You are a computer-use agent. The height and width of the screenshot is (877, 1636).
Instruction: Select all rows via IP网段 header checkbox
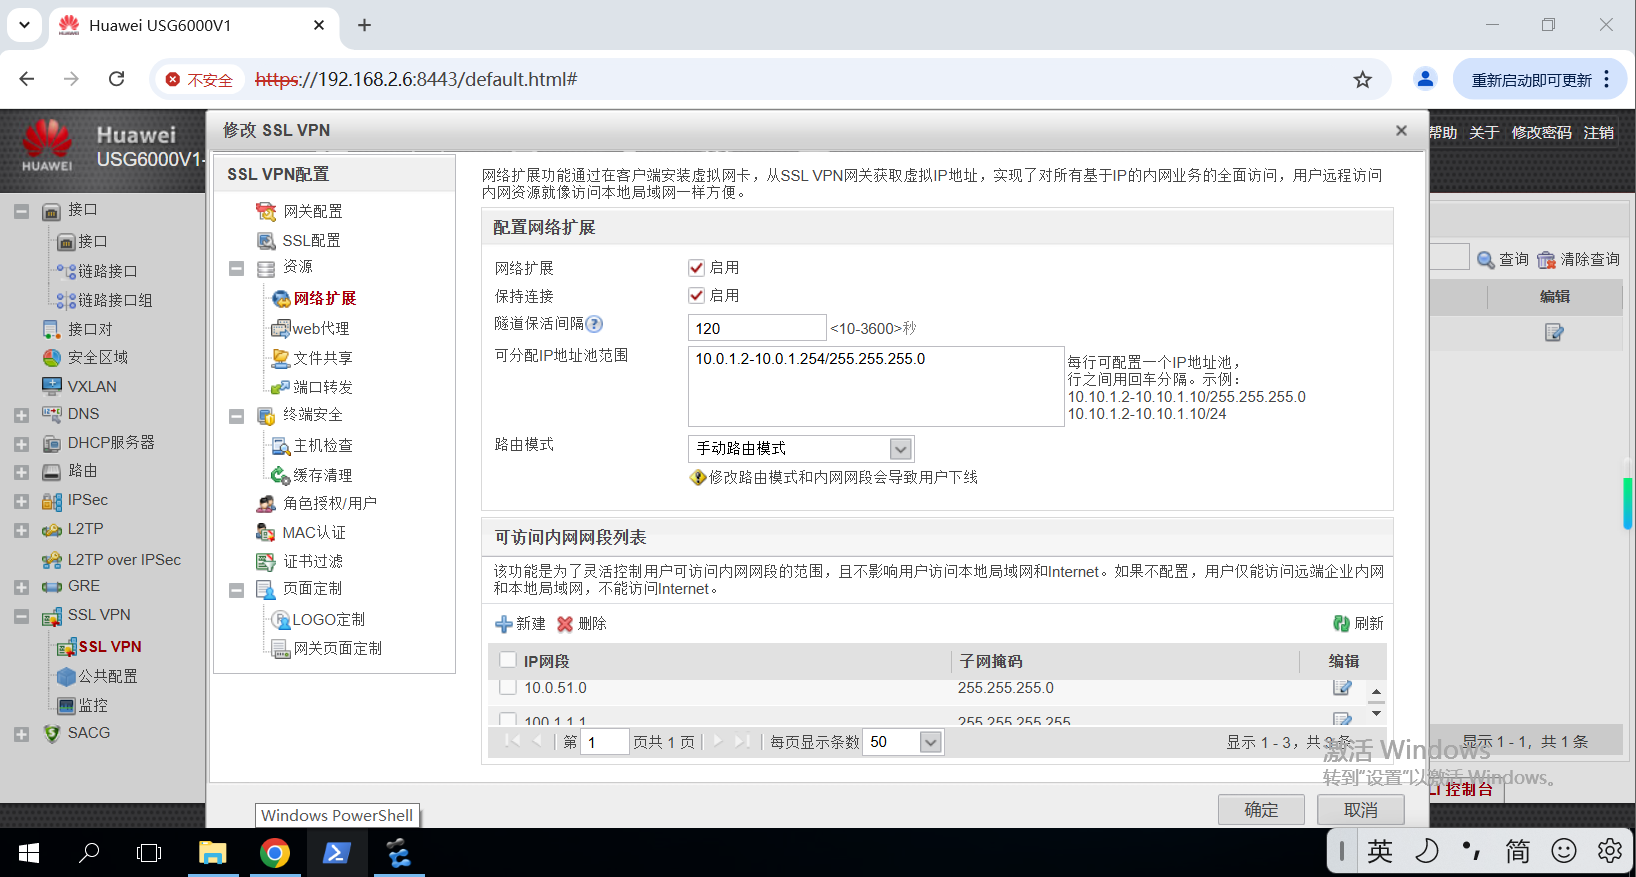[508, 660]
